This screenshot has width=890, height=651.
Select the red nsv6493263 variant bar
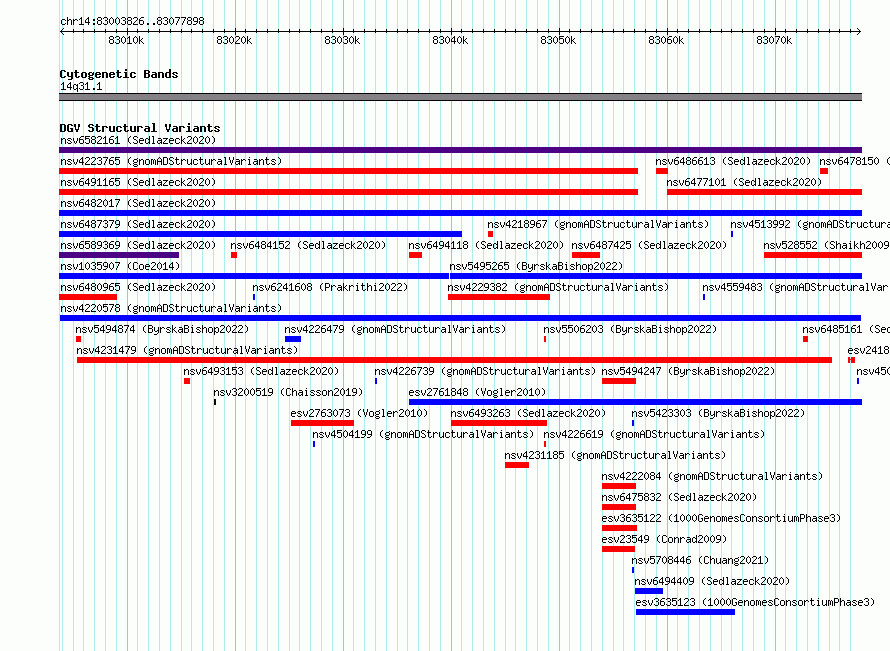point(499,423)
